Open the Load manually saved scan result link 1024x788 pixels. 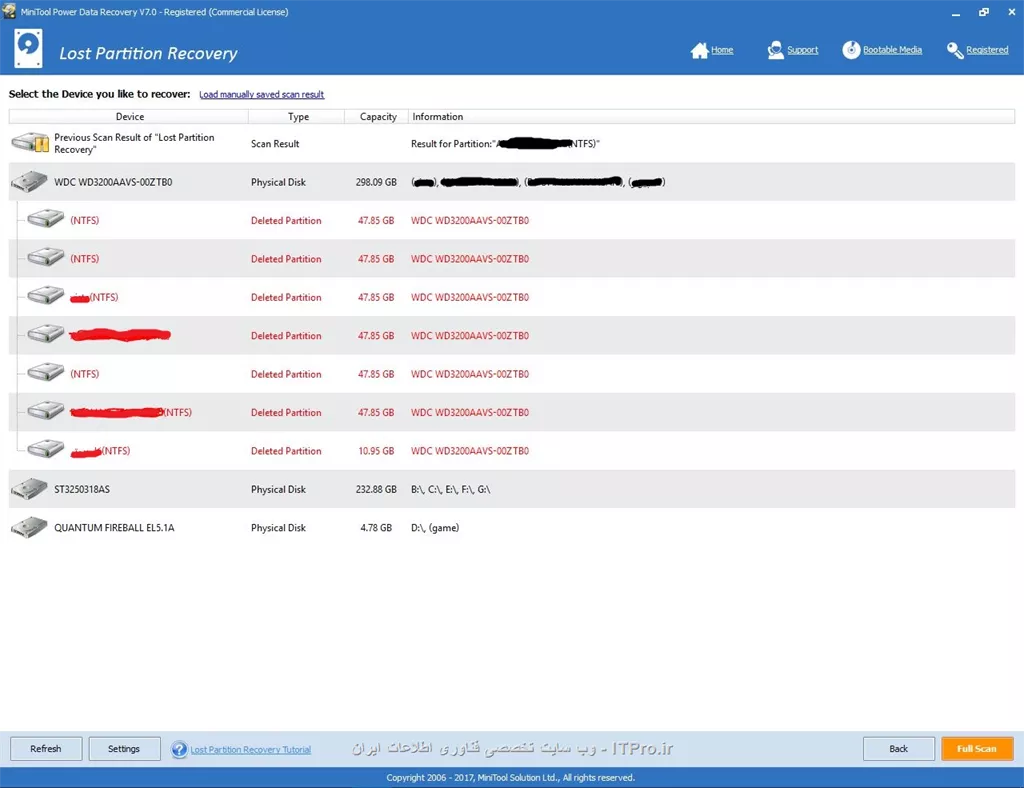[x=262, y=95]
